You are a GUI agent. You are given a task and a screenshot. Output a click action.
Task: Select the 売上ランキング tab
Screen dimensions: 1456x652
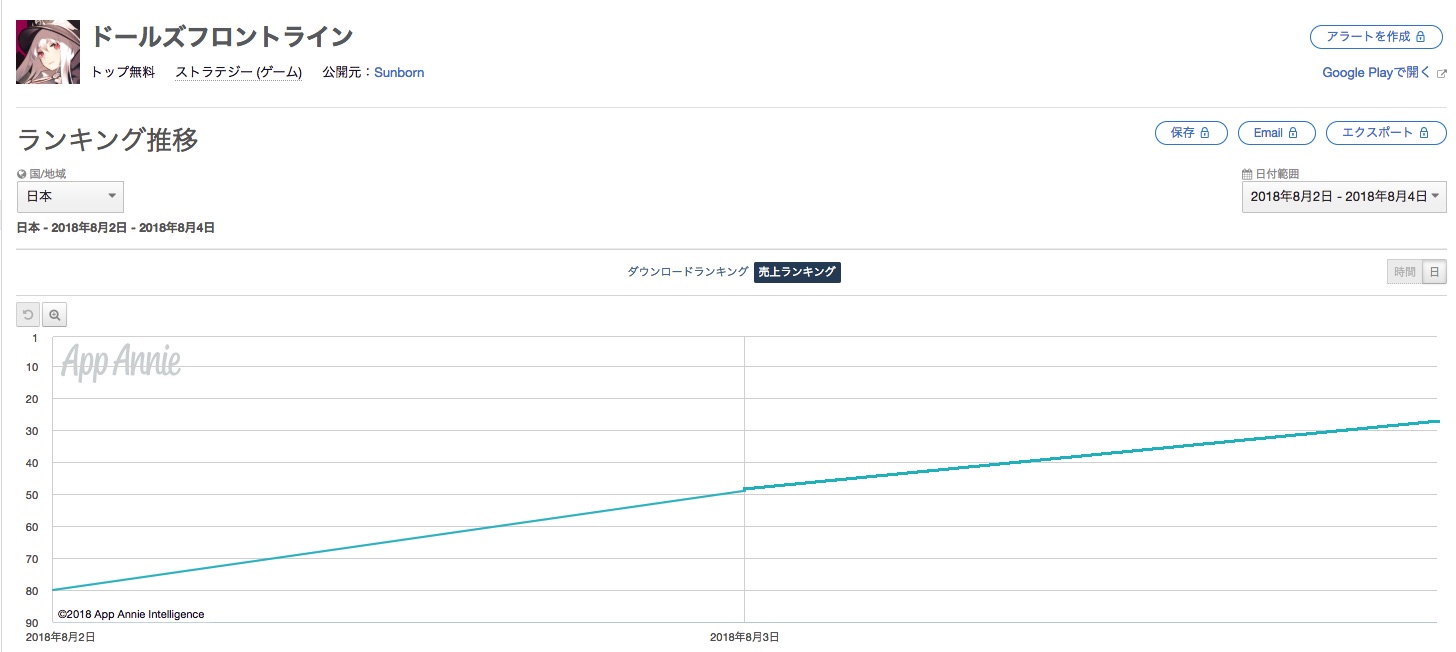[797, 272]
